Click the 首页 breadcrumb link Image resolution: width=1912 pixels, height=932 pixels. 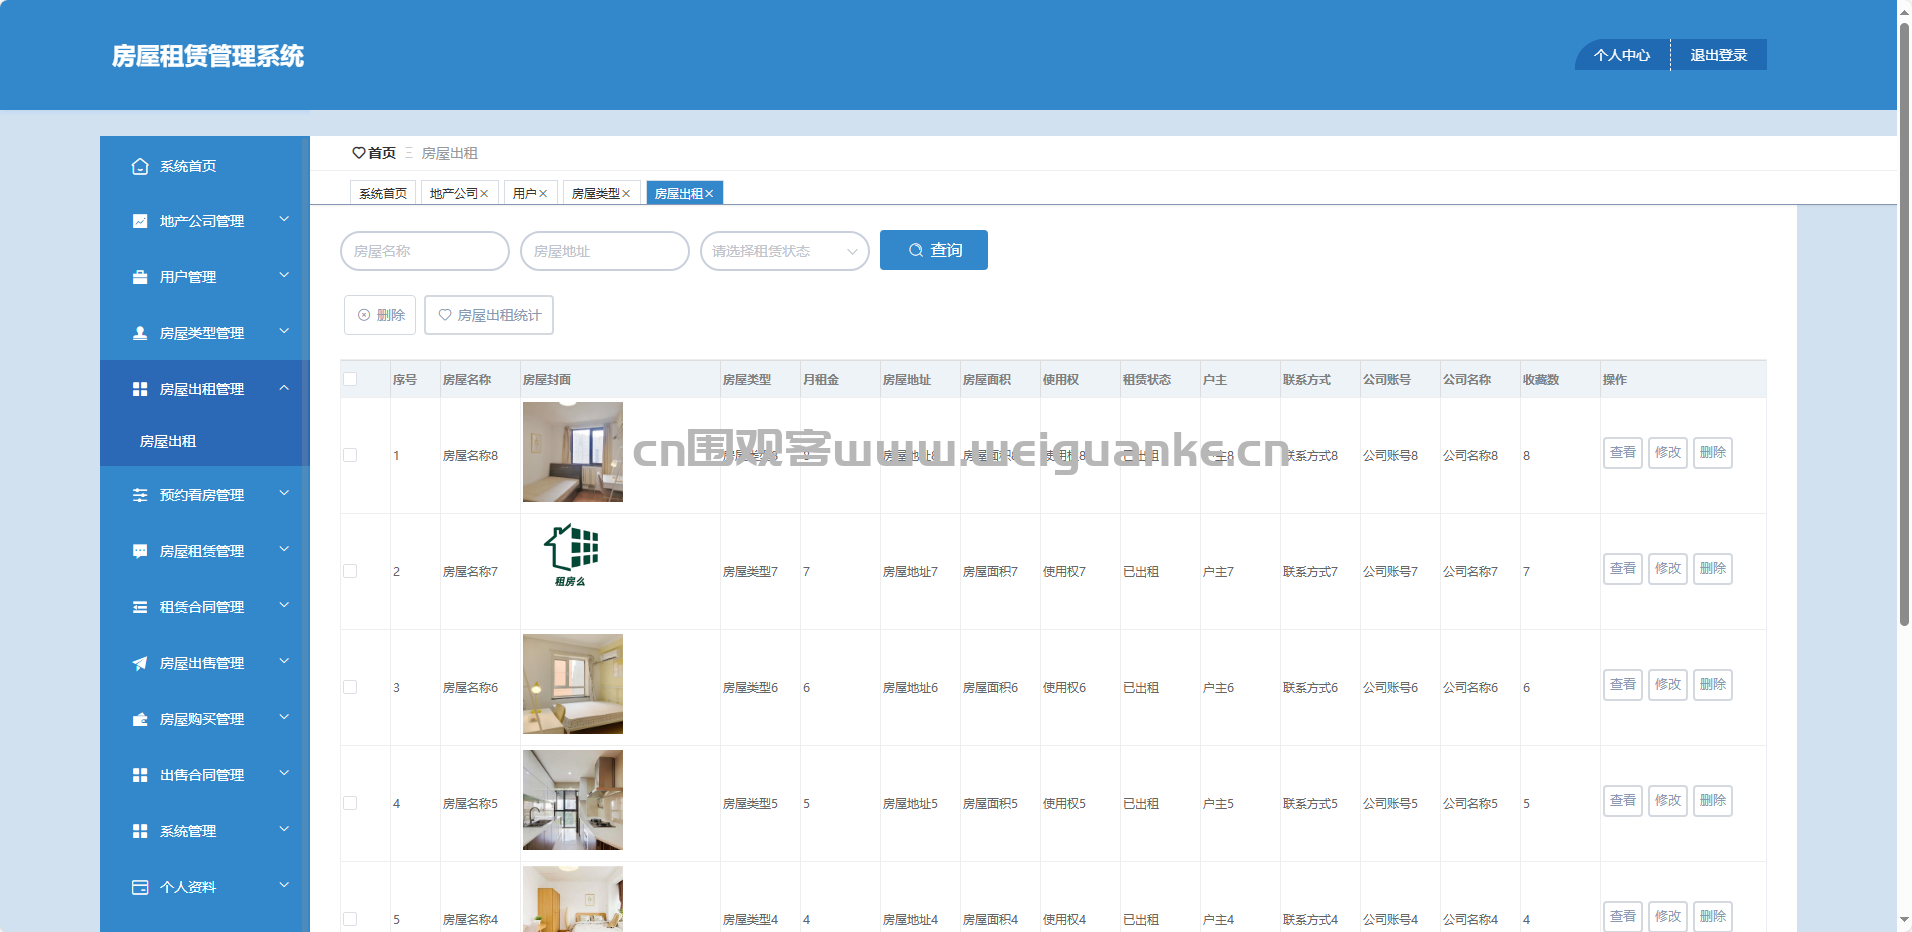coord(382,153)
